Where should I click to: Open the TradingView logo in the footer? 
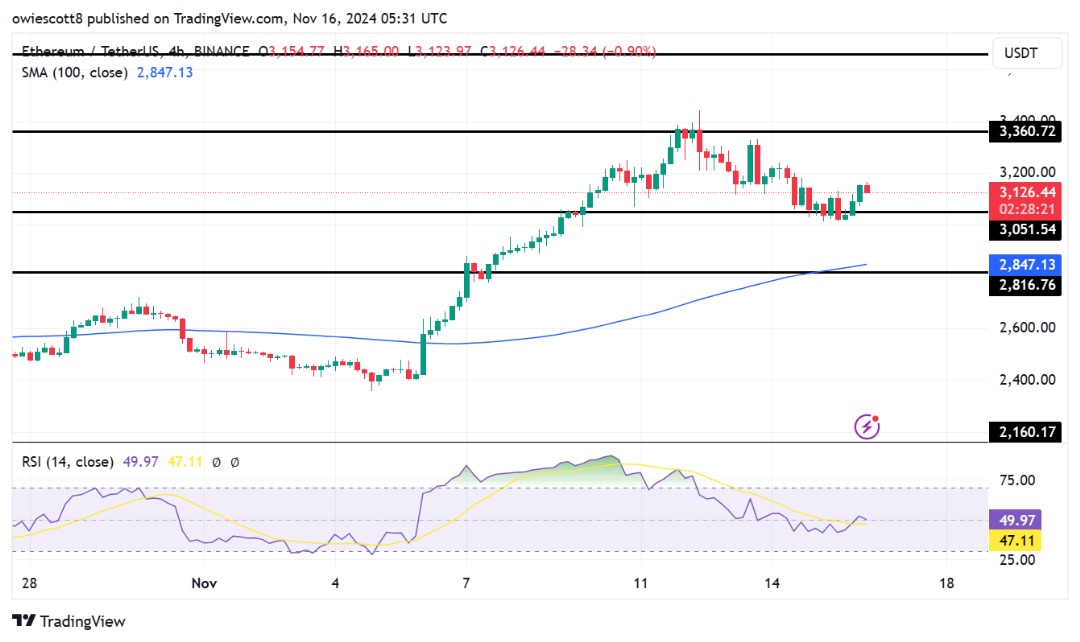click(68, 621)
